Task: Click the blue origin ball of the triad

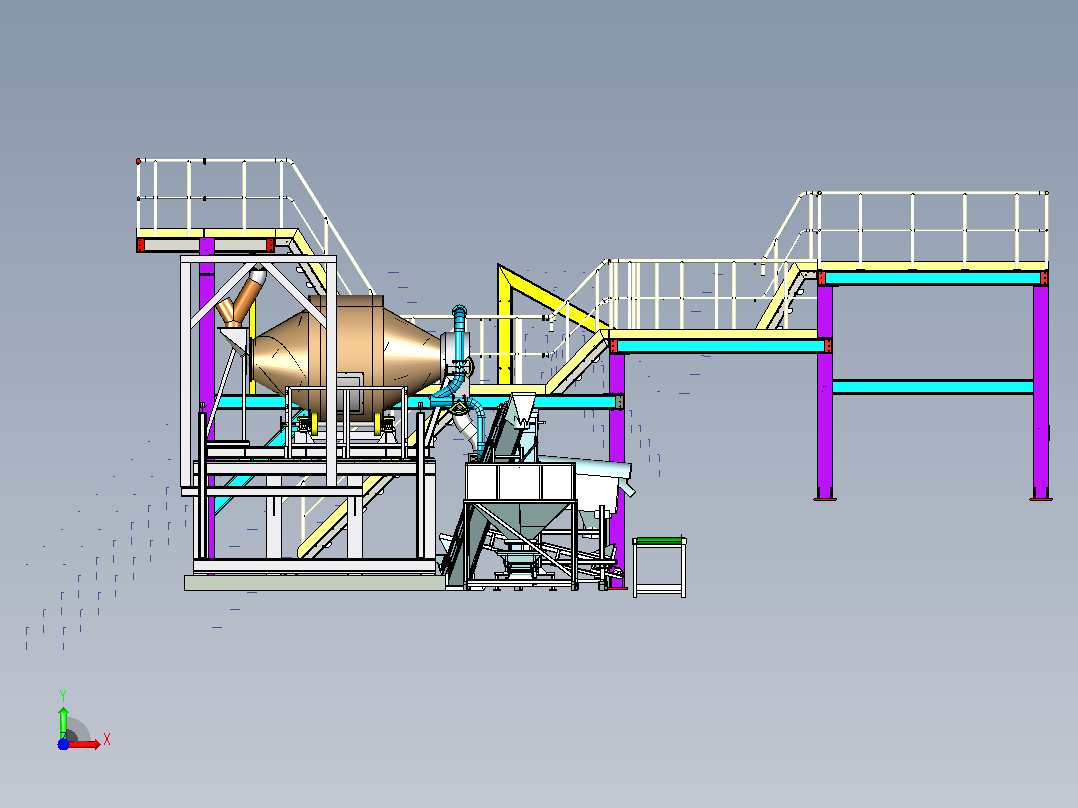Action: pos(63,745)
